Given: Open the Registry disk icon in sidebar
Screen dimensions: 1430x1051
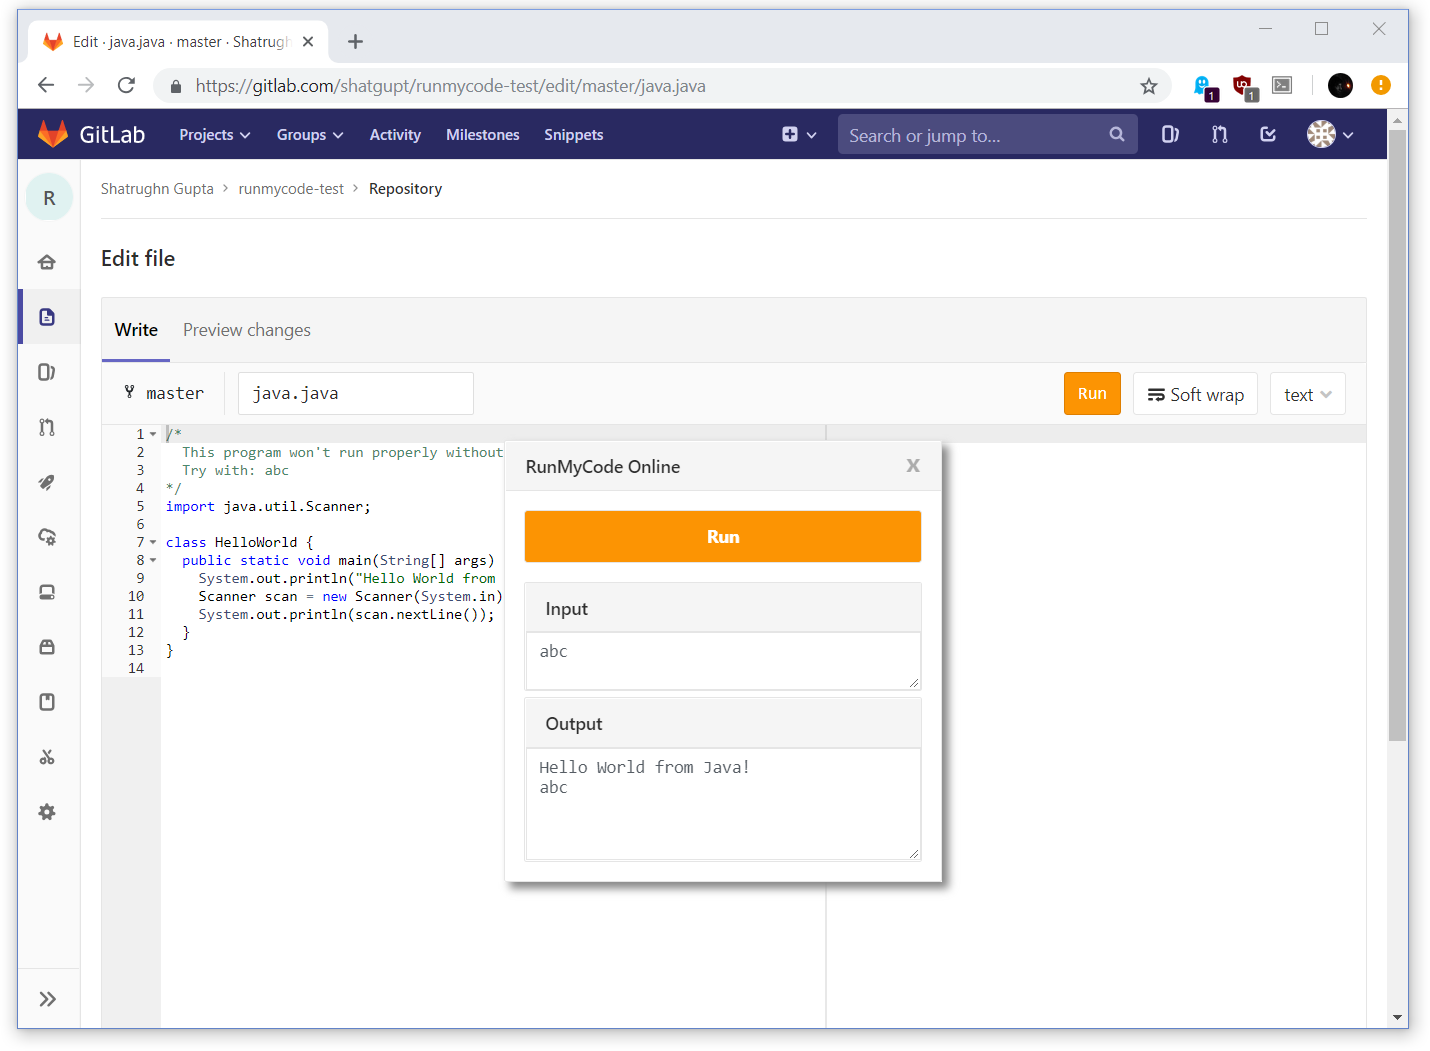Looking at the screenshot, I should (47, 592).
